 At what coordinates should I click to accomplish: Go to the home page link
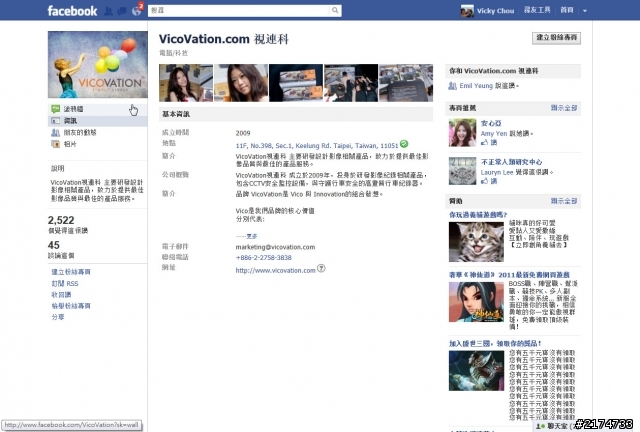(x=567, y=10)
